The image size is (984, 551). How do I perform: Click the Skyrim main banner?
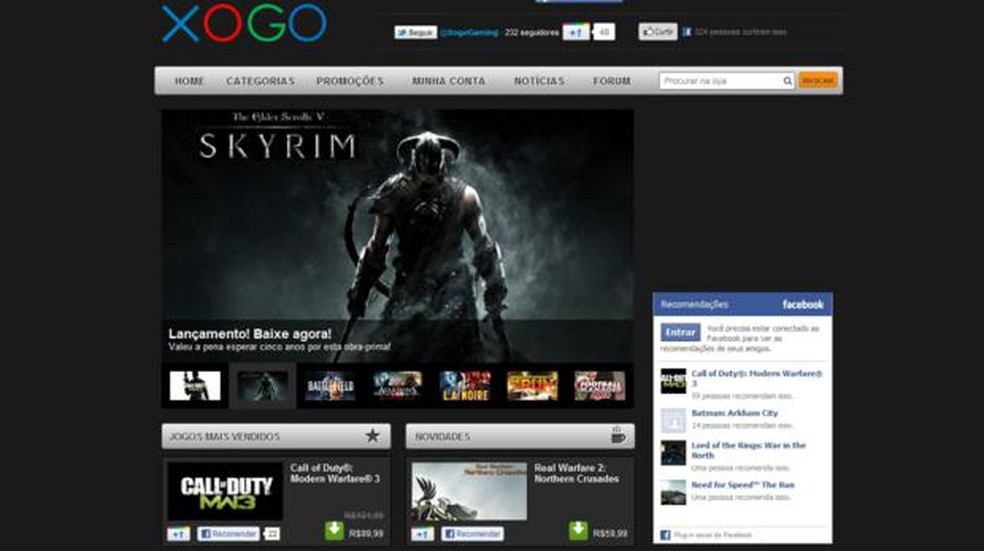397,235
